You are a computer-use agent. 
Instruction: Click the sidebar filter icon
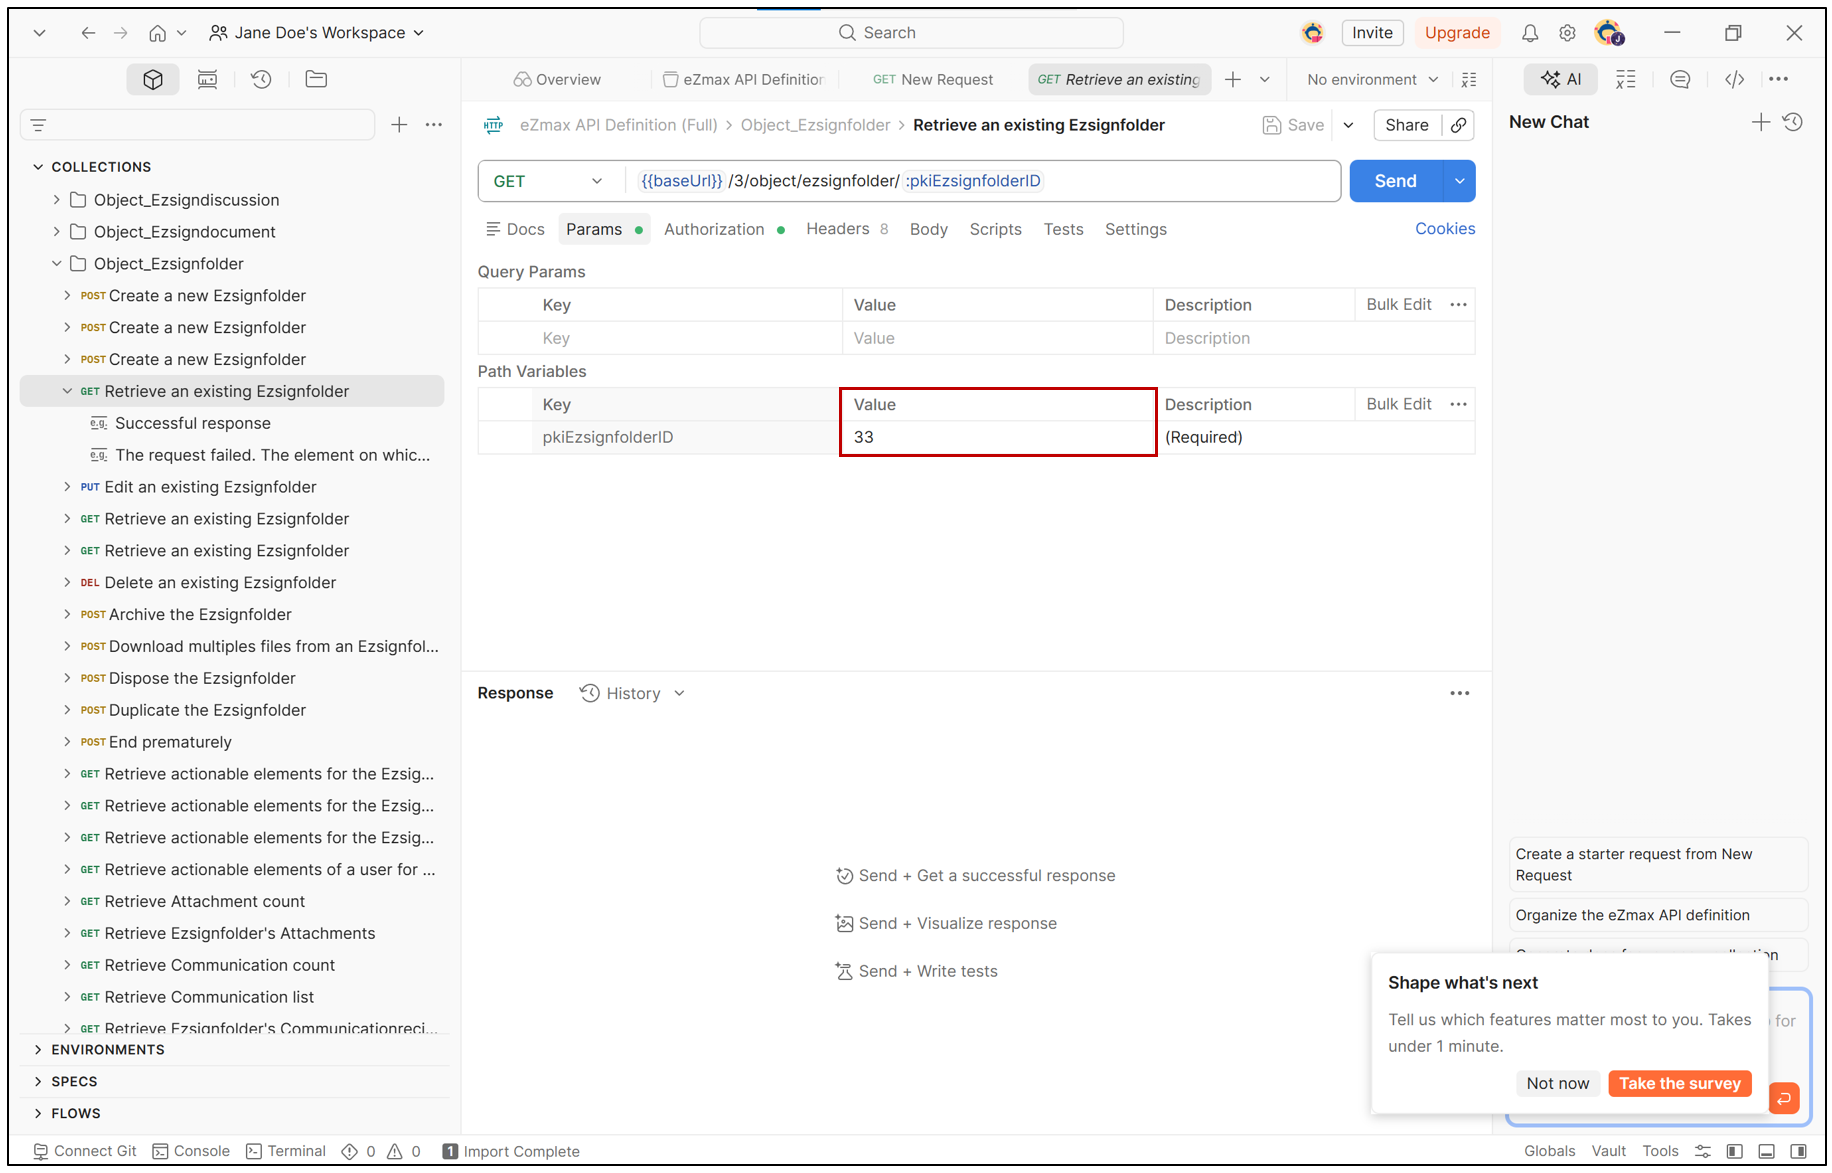38,125
